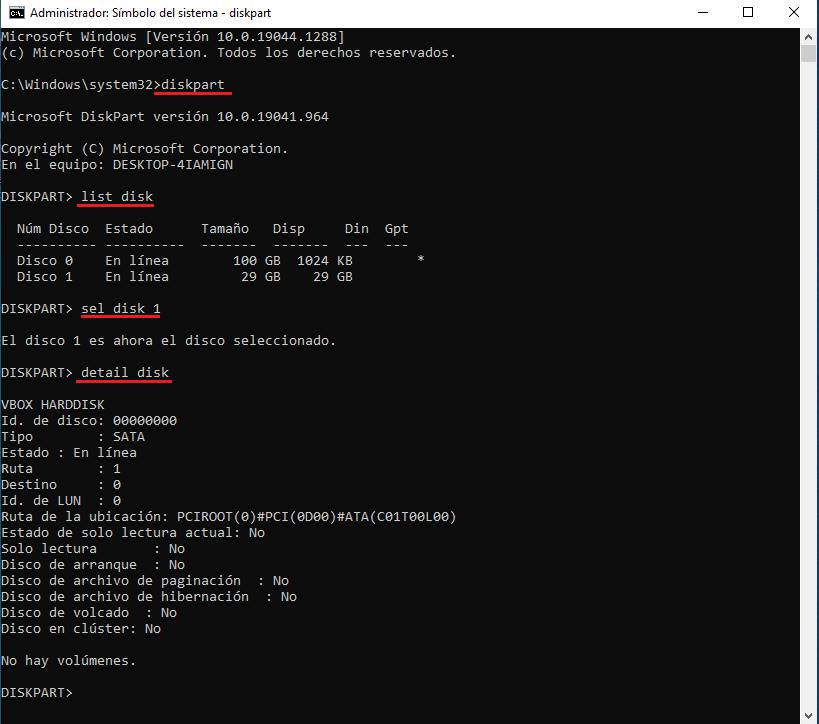Click the 'SATA' type value
Screen dimensions: 819x724
[129, 437]
